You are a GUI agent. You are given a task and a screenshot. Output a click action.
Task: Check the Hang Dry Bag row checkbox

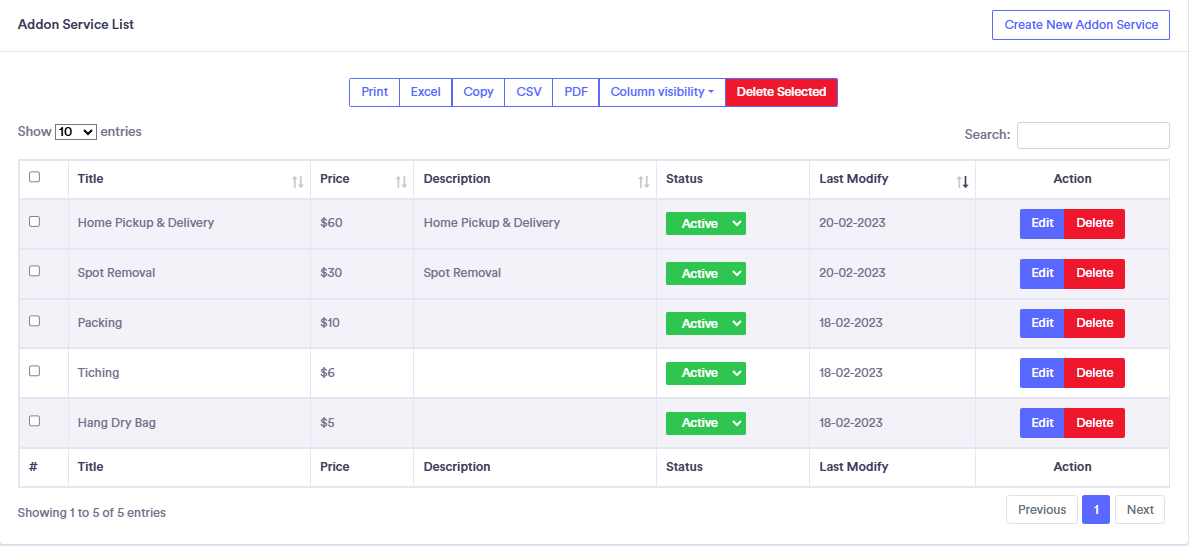[x=35, y=421]
